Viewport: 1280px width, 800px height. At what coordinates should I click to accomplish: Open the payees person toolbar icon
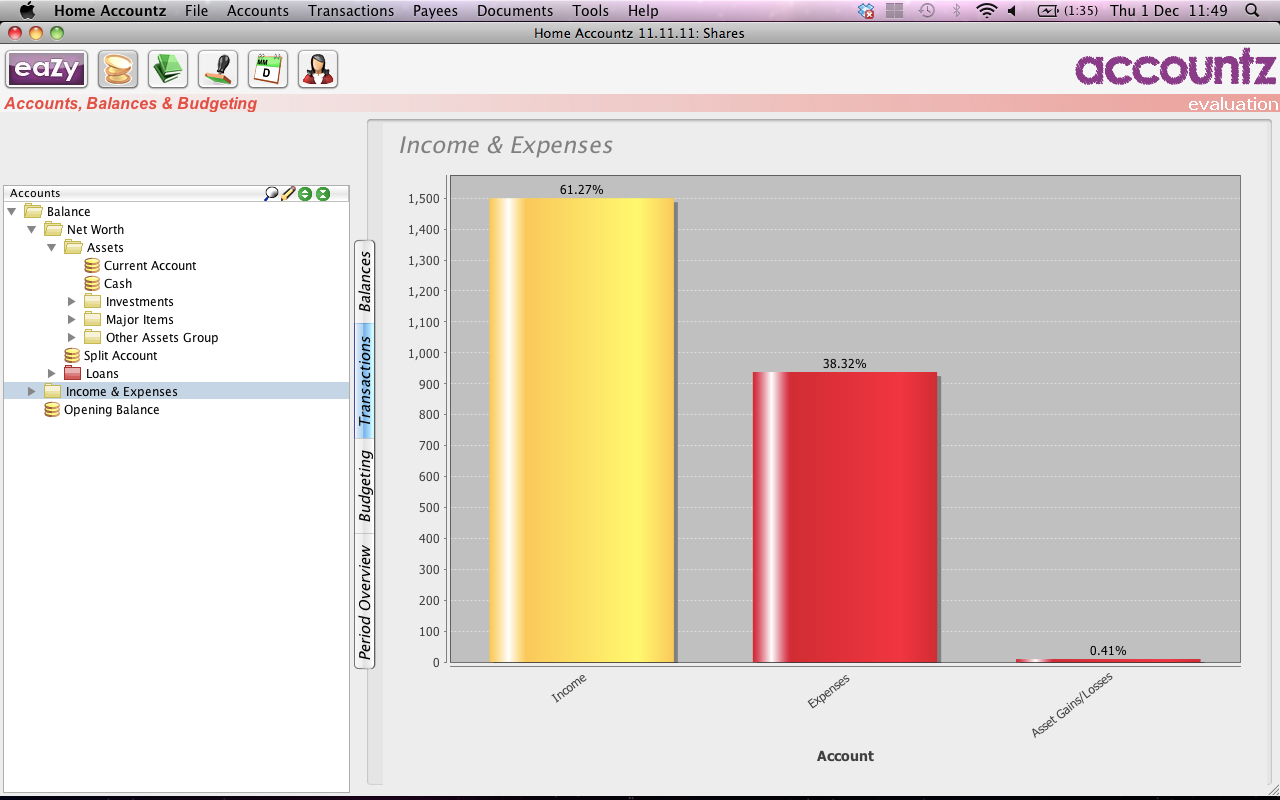(x=318, y=69)
